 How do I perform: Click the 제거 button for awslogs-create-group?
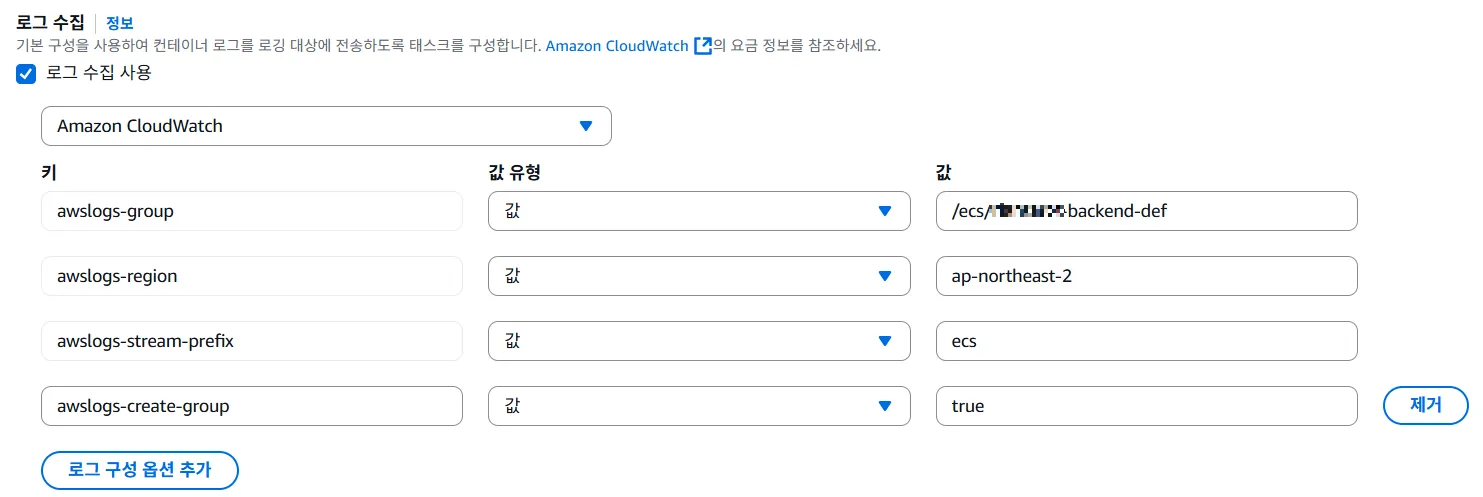tap(1426, 406)
